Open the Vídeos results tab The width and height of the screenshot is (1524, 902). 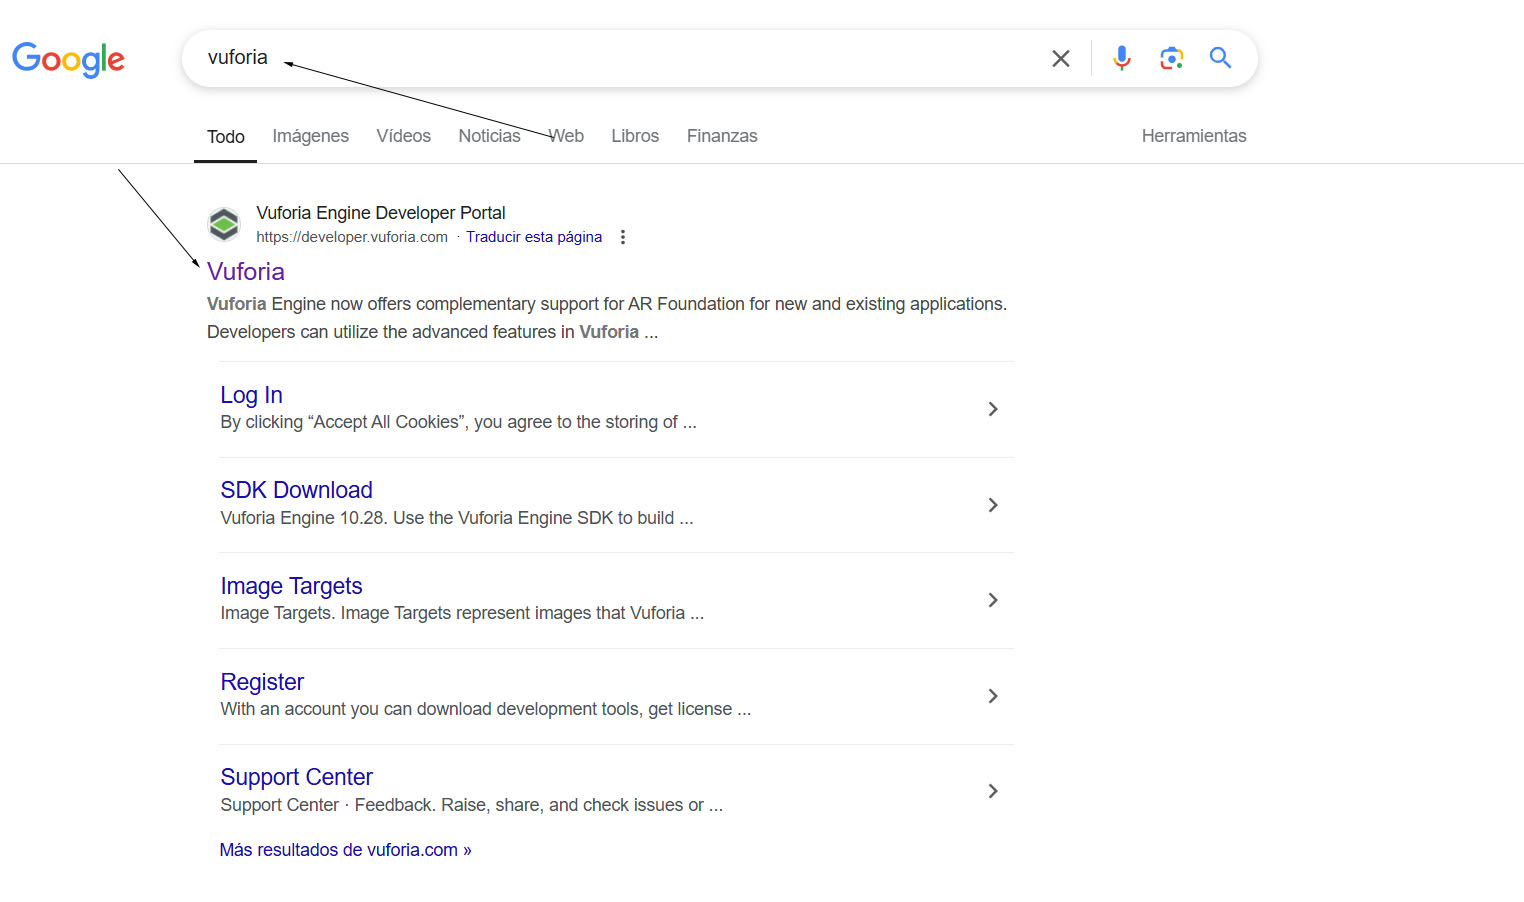pyautogui.click(x=403, y=136)
